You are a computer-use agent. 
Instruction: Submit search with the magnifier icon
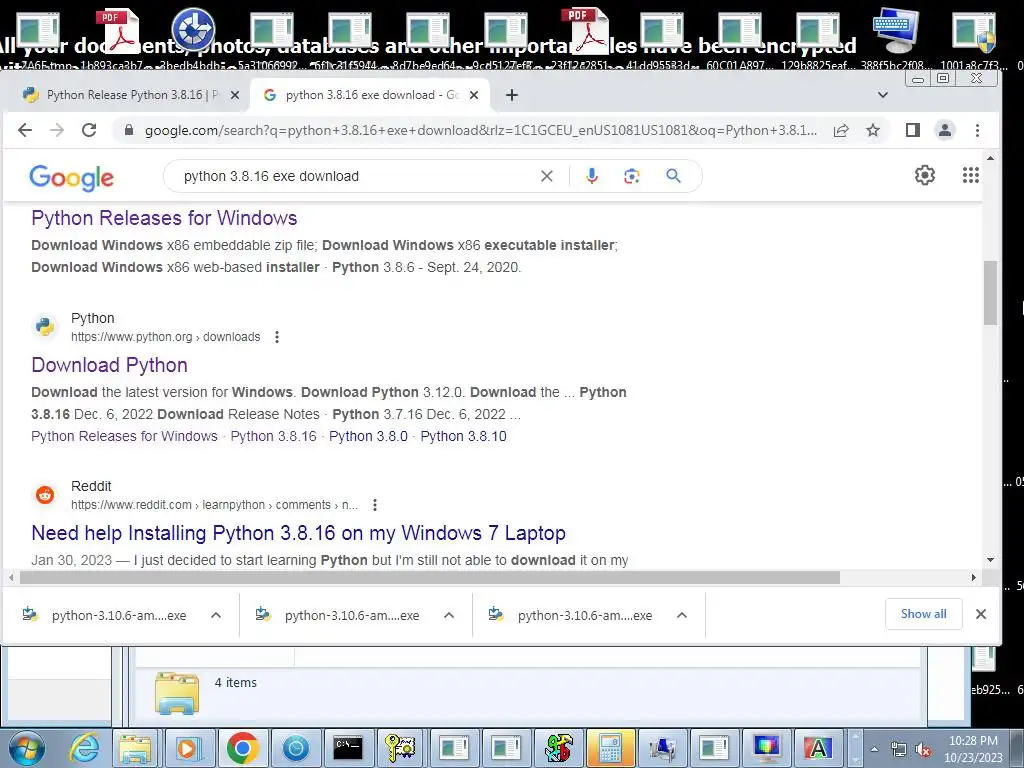673,176
